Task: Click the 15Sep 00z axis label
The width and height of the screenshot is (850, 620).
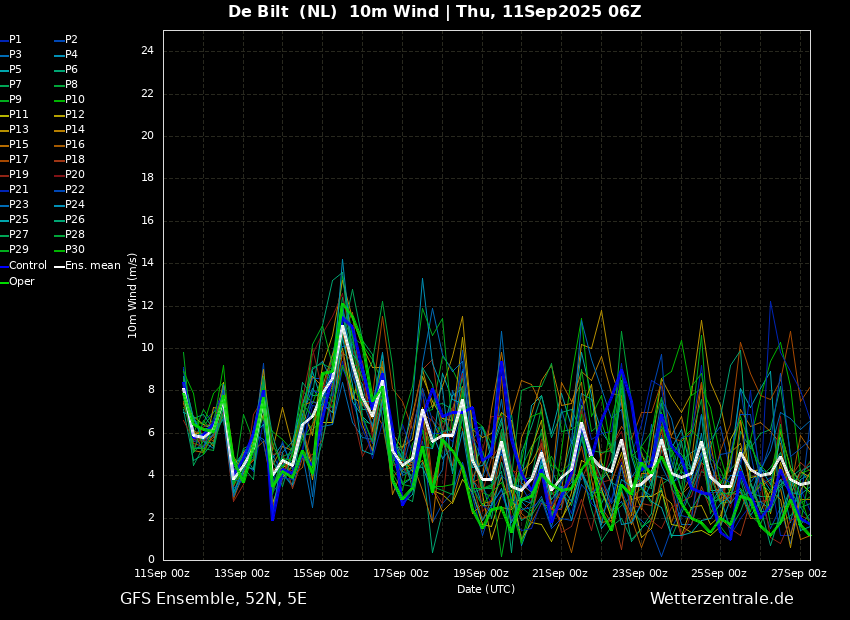Action: point(321,573)
